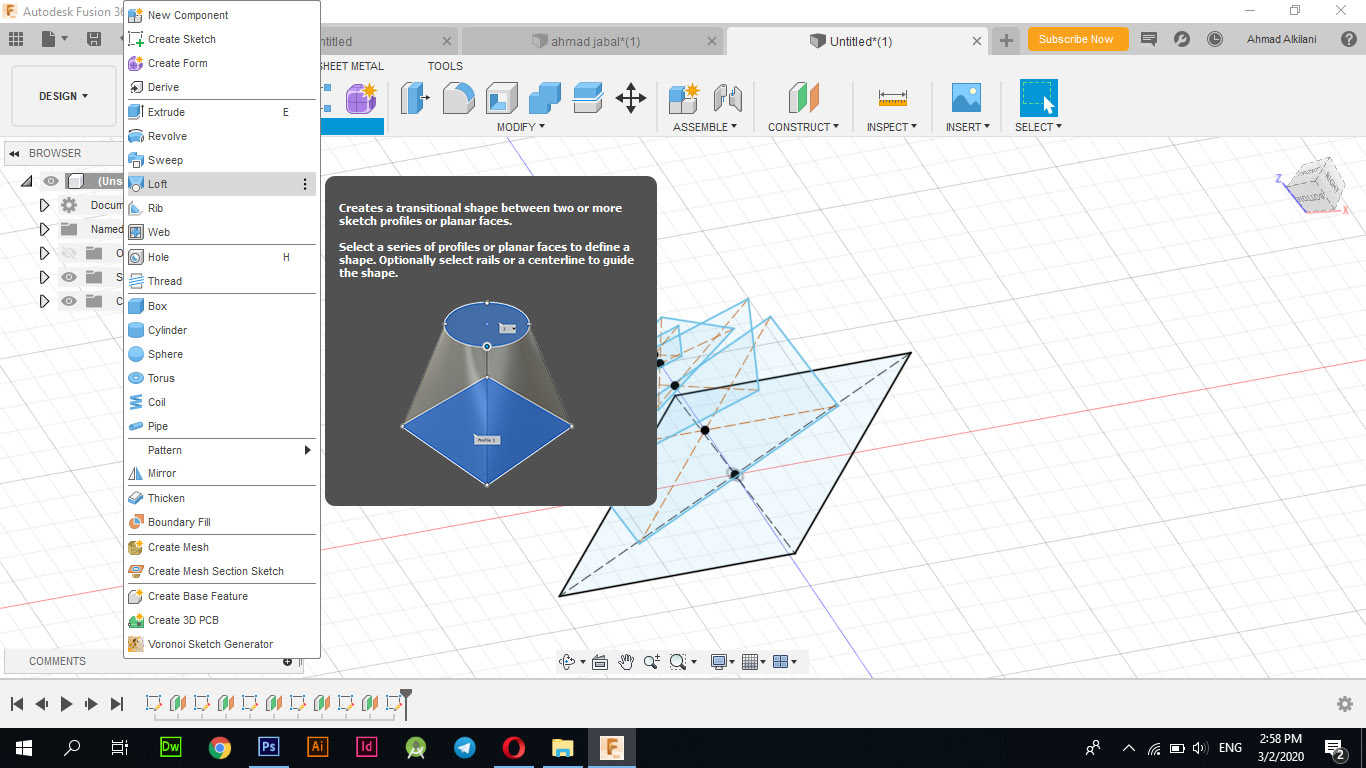Image resolution: width=1366 pixels, height=768 pixels.
Task: Show the hidden Origin (O…) folder eye
Action: pos(69,253)
